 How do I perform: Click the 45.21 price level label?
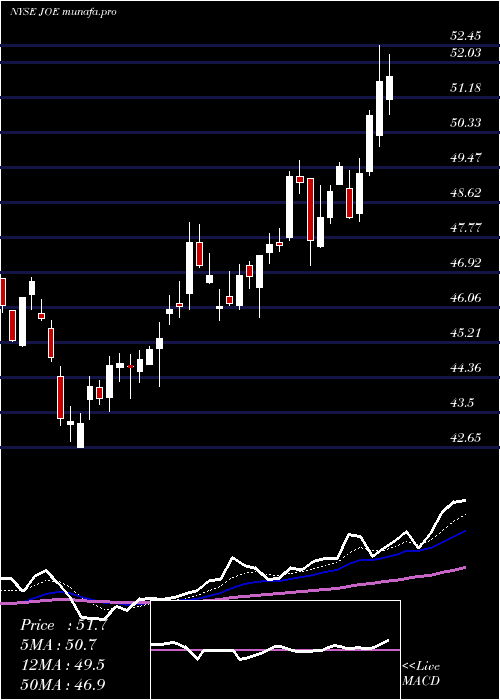[x=466, y=333]
